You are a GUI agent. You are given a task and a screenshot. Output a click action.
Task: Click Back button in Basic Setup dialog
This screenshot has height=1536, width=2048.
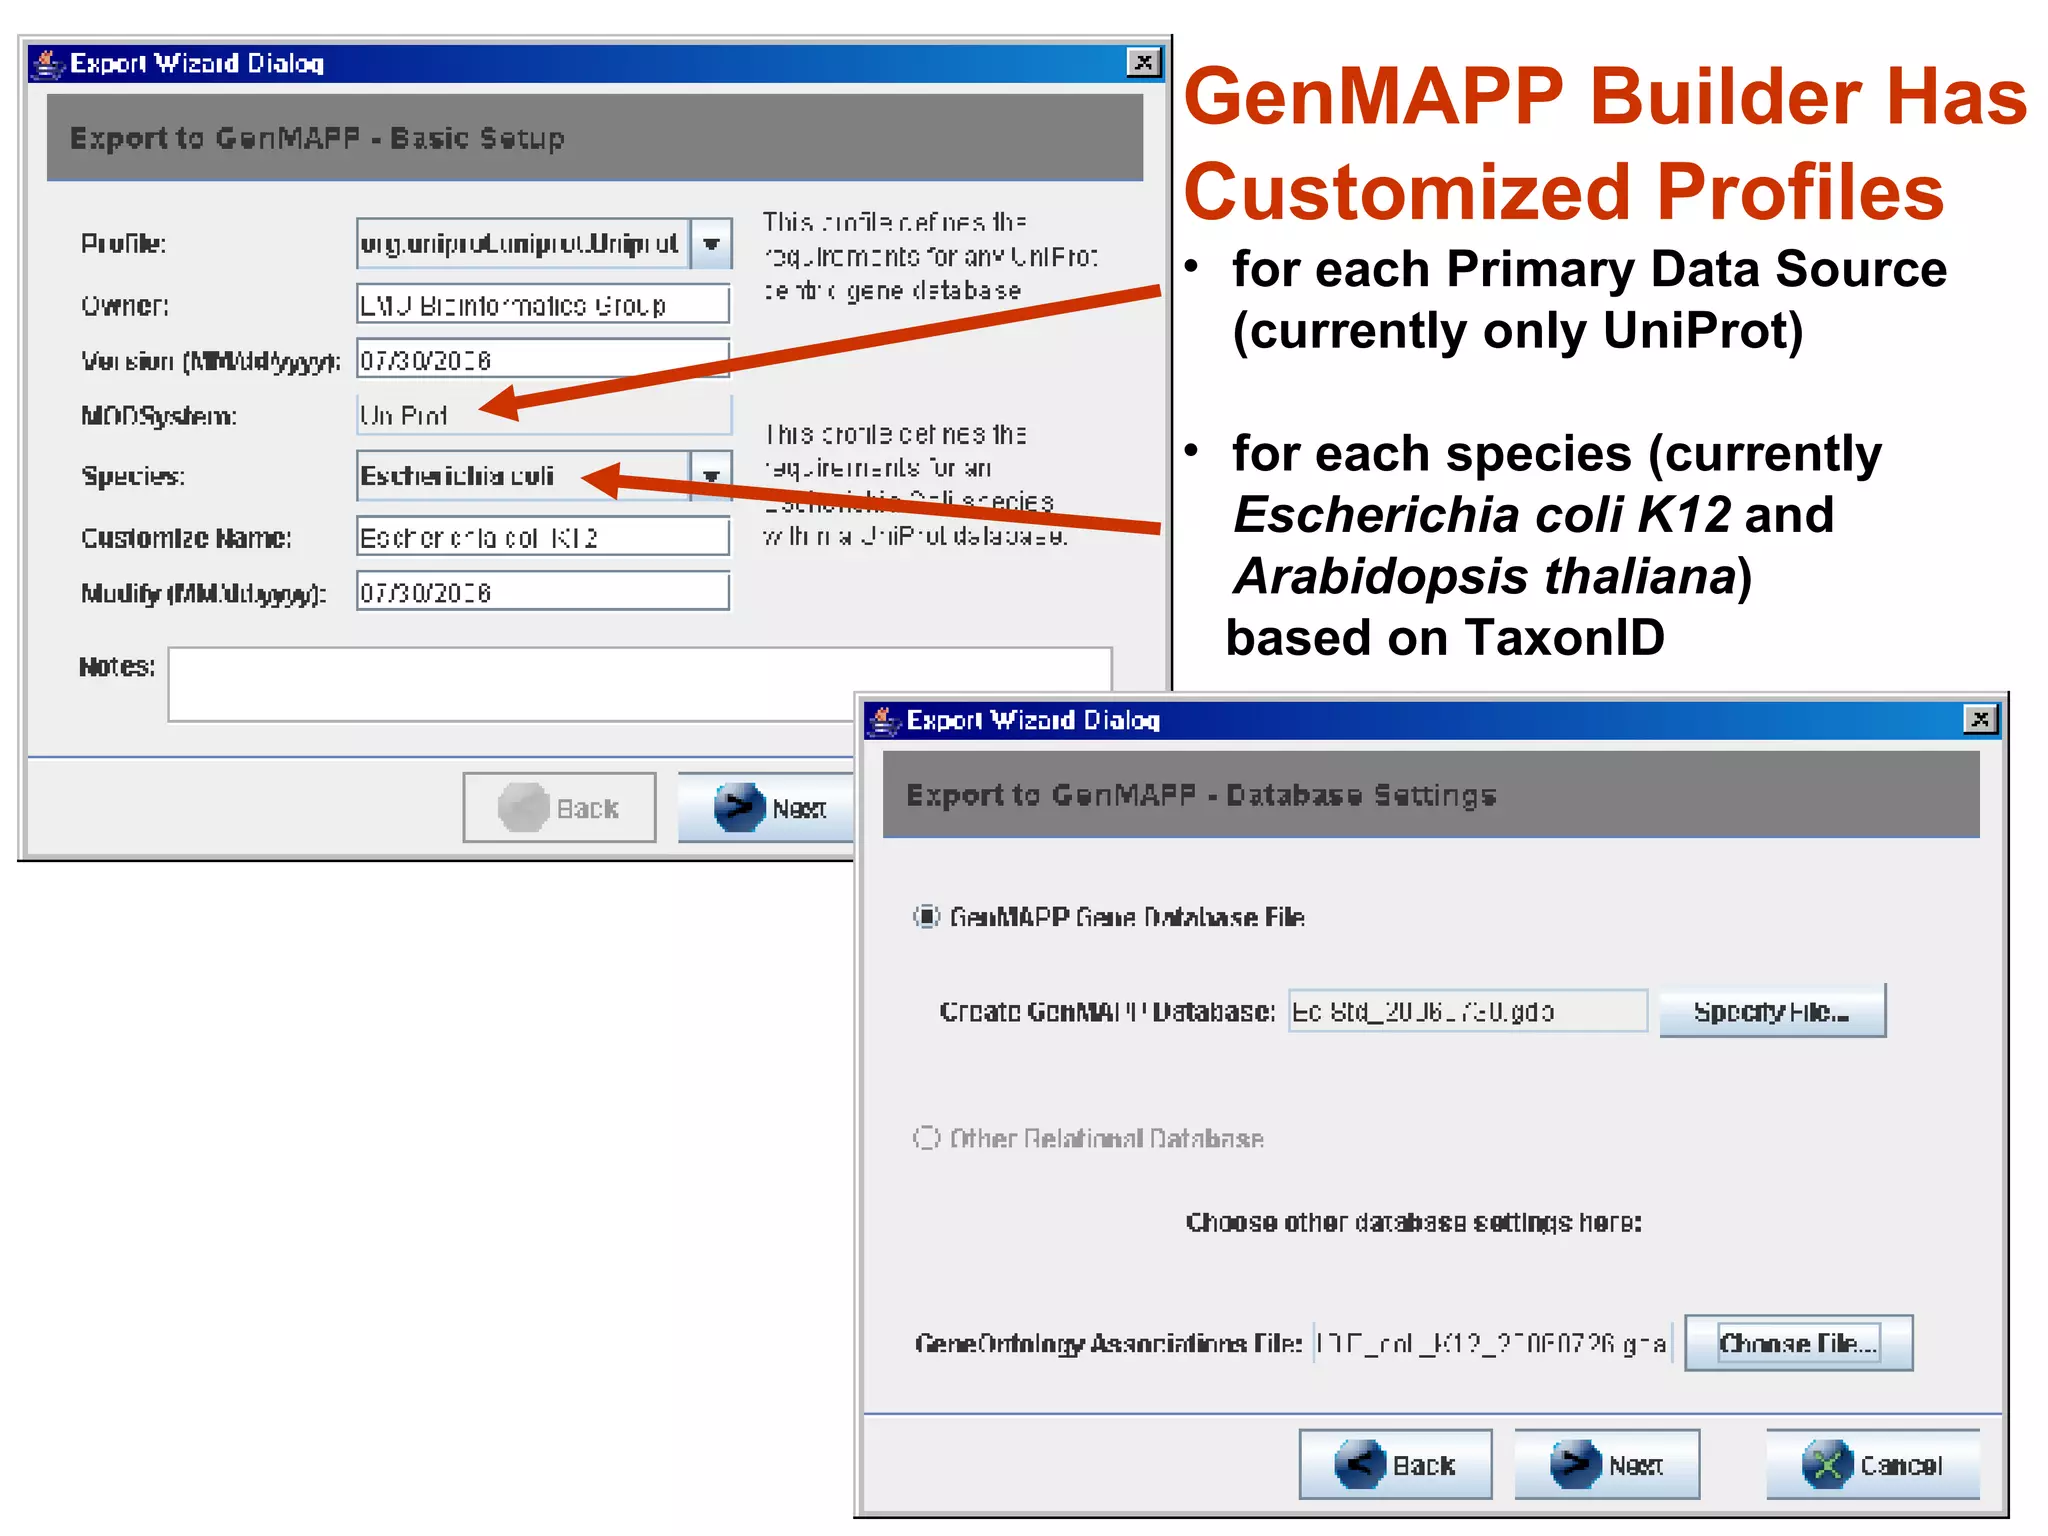coord(559,807)
